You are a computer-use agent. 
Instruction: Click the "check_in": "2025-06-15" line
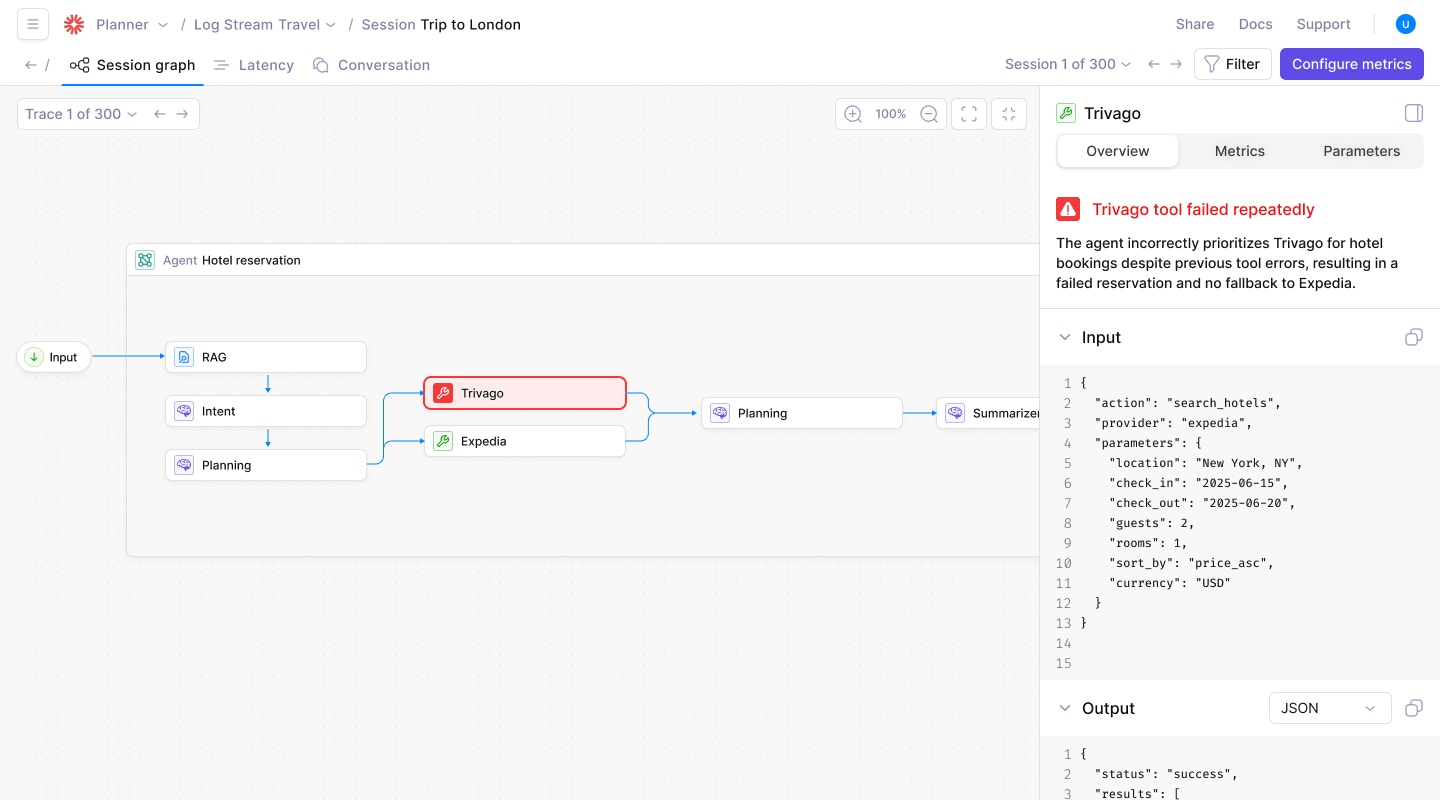coord(1198,483)
